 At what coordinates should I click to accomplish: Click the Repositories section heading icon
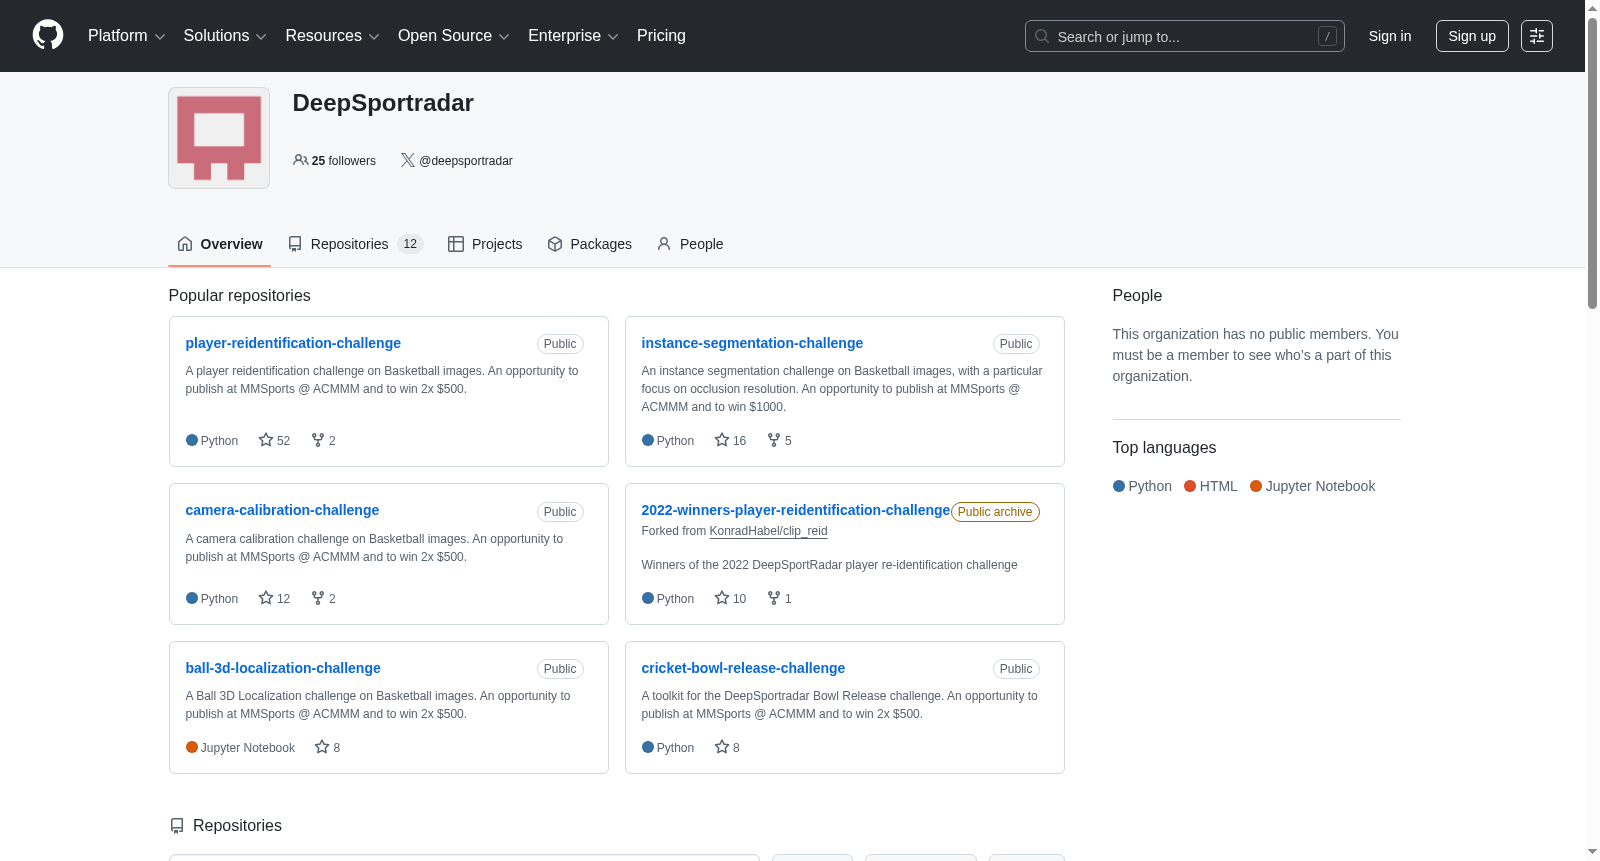(177, 826)
